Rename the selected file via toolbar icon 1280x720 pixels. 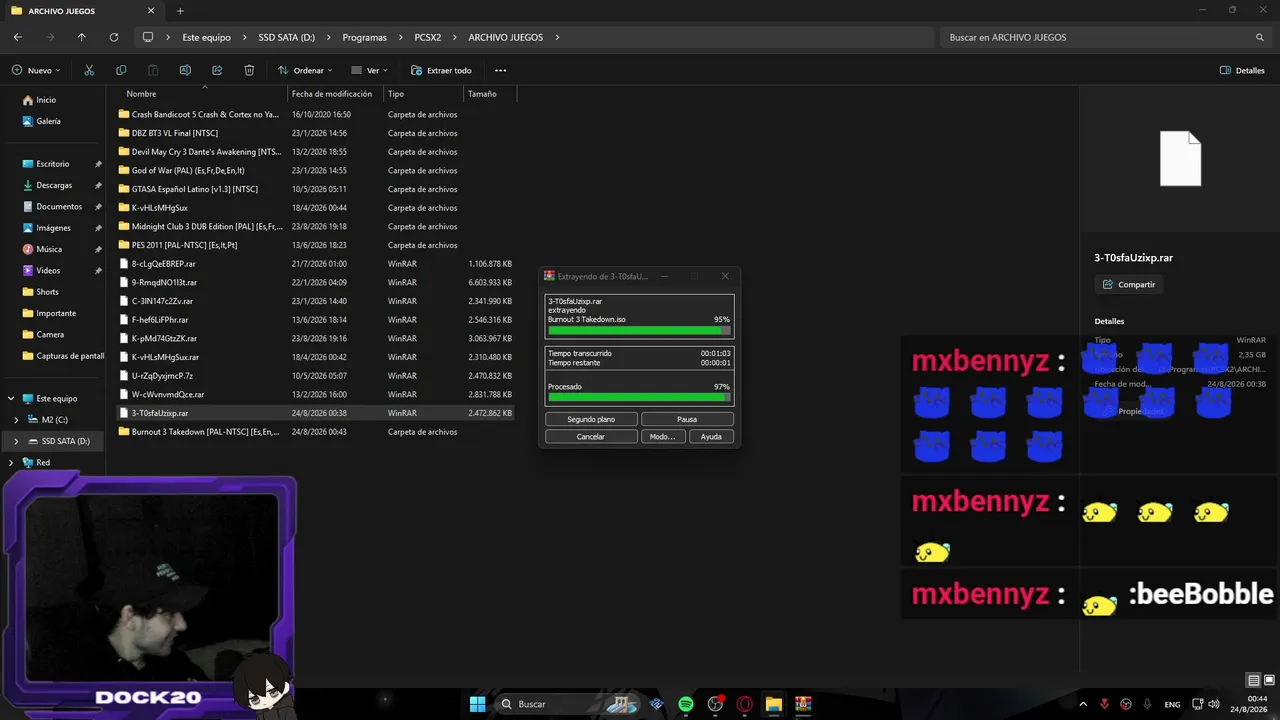(x=185, y=70)
